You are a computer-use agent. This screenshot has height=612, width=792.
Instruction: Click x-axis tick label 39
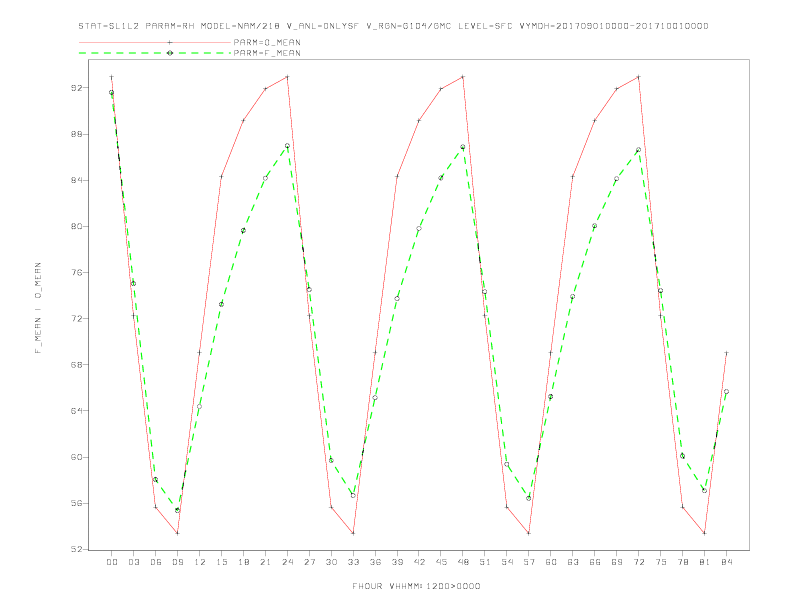[x=398, y=562]
